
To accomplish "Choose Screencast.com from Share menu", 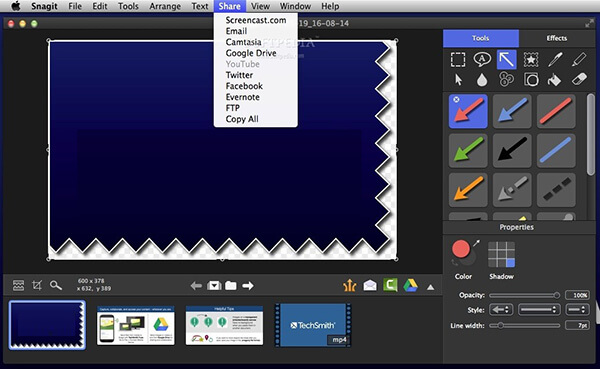I will pyautogui.click(x=256, y=20).
